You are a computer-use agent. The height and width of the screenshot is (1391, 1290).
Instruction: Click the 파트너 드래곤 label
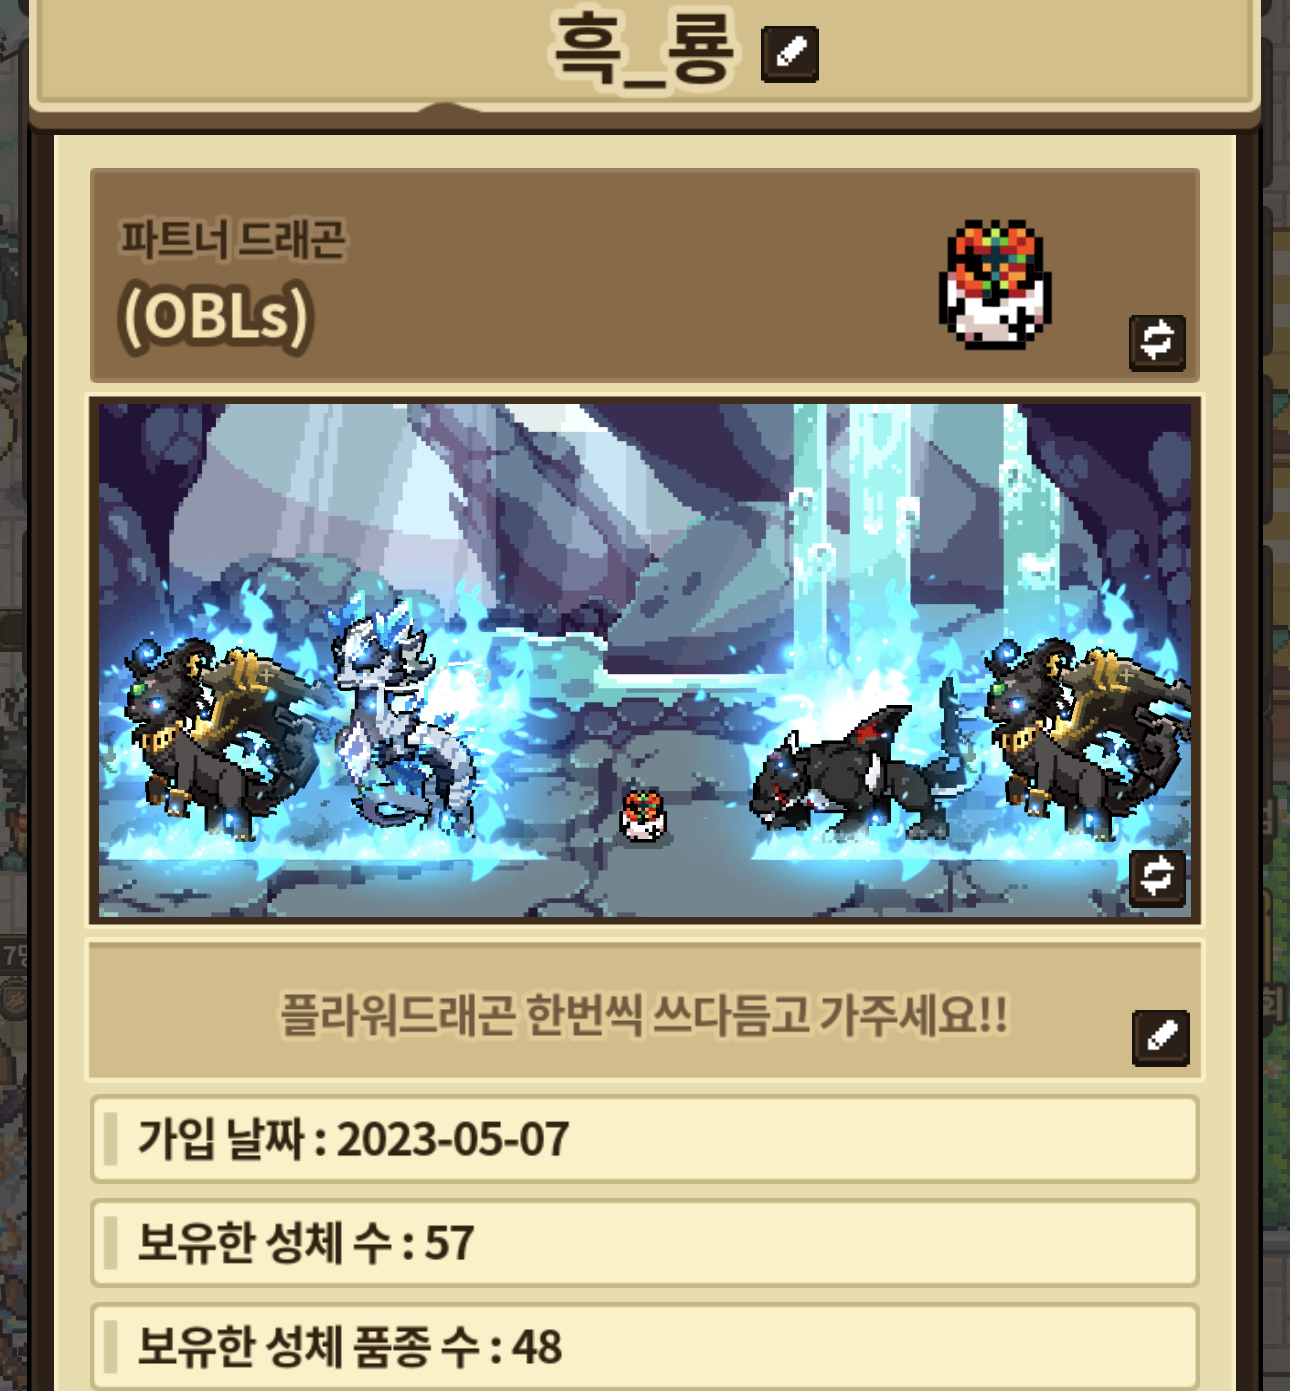click(x=233, y=240)
